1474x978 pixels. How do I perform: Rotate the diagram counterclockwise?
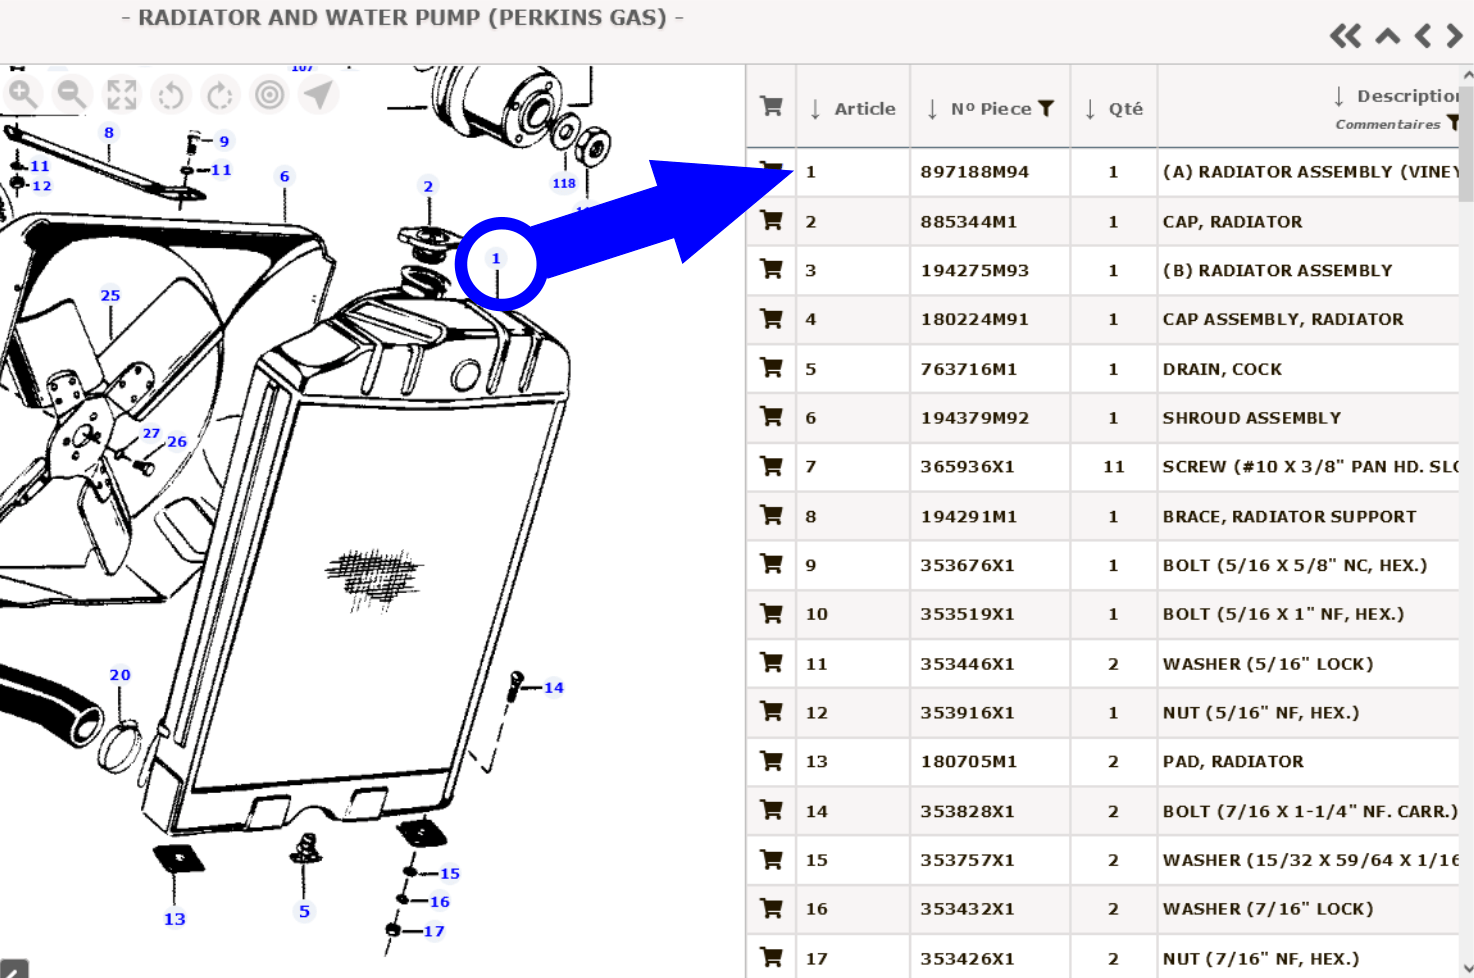pyautogui.click(x=171, y=94)
